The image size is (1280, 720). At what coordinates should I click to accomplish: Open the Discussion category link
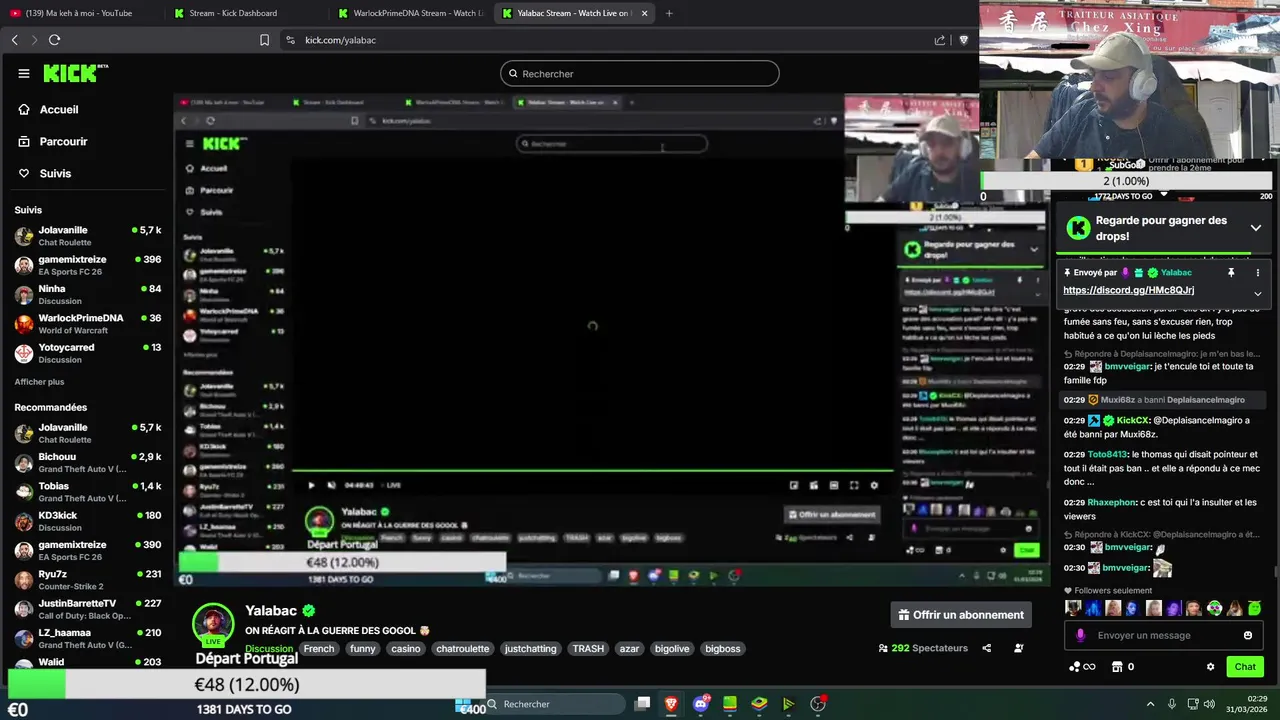pos(269,649)
